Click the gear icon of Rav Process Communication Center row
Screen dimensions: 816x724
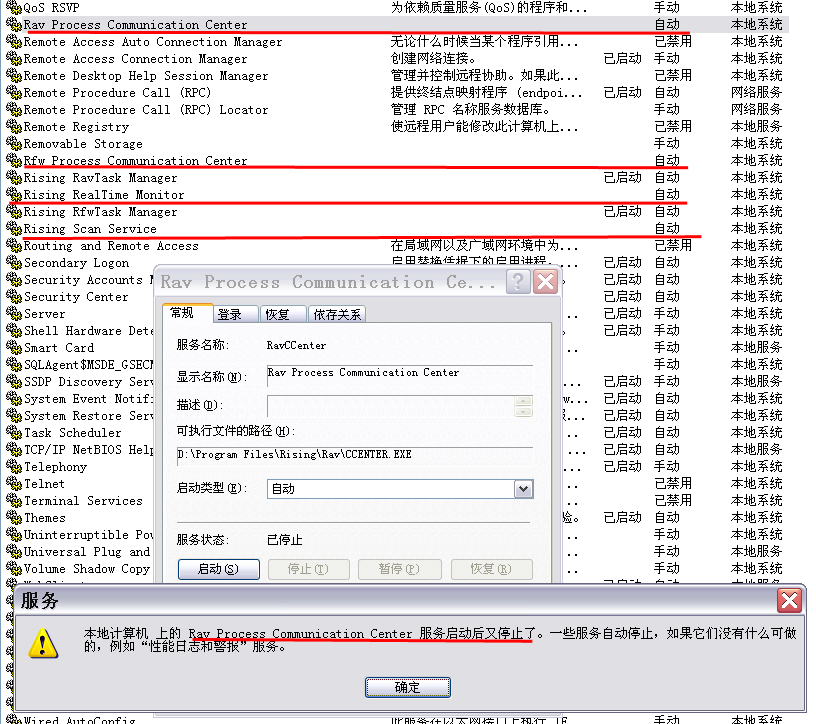(x=14, y=24)
